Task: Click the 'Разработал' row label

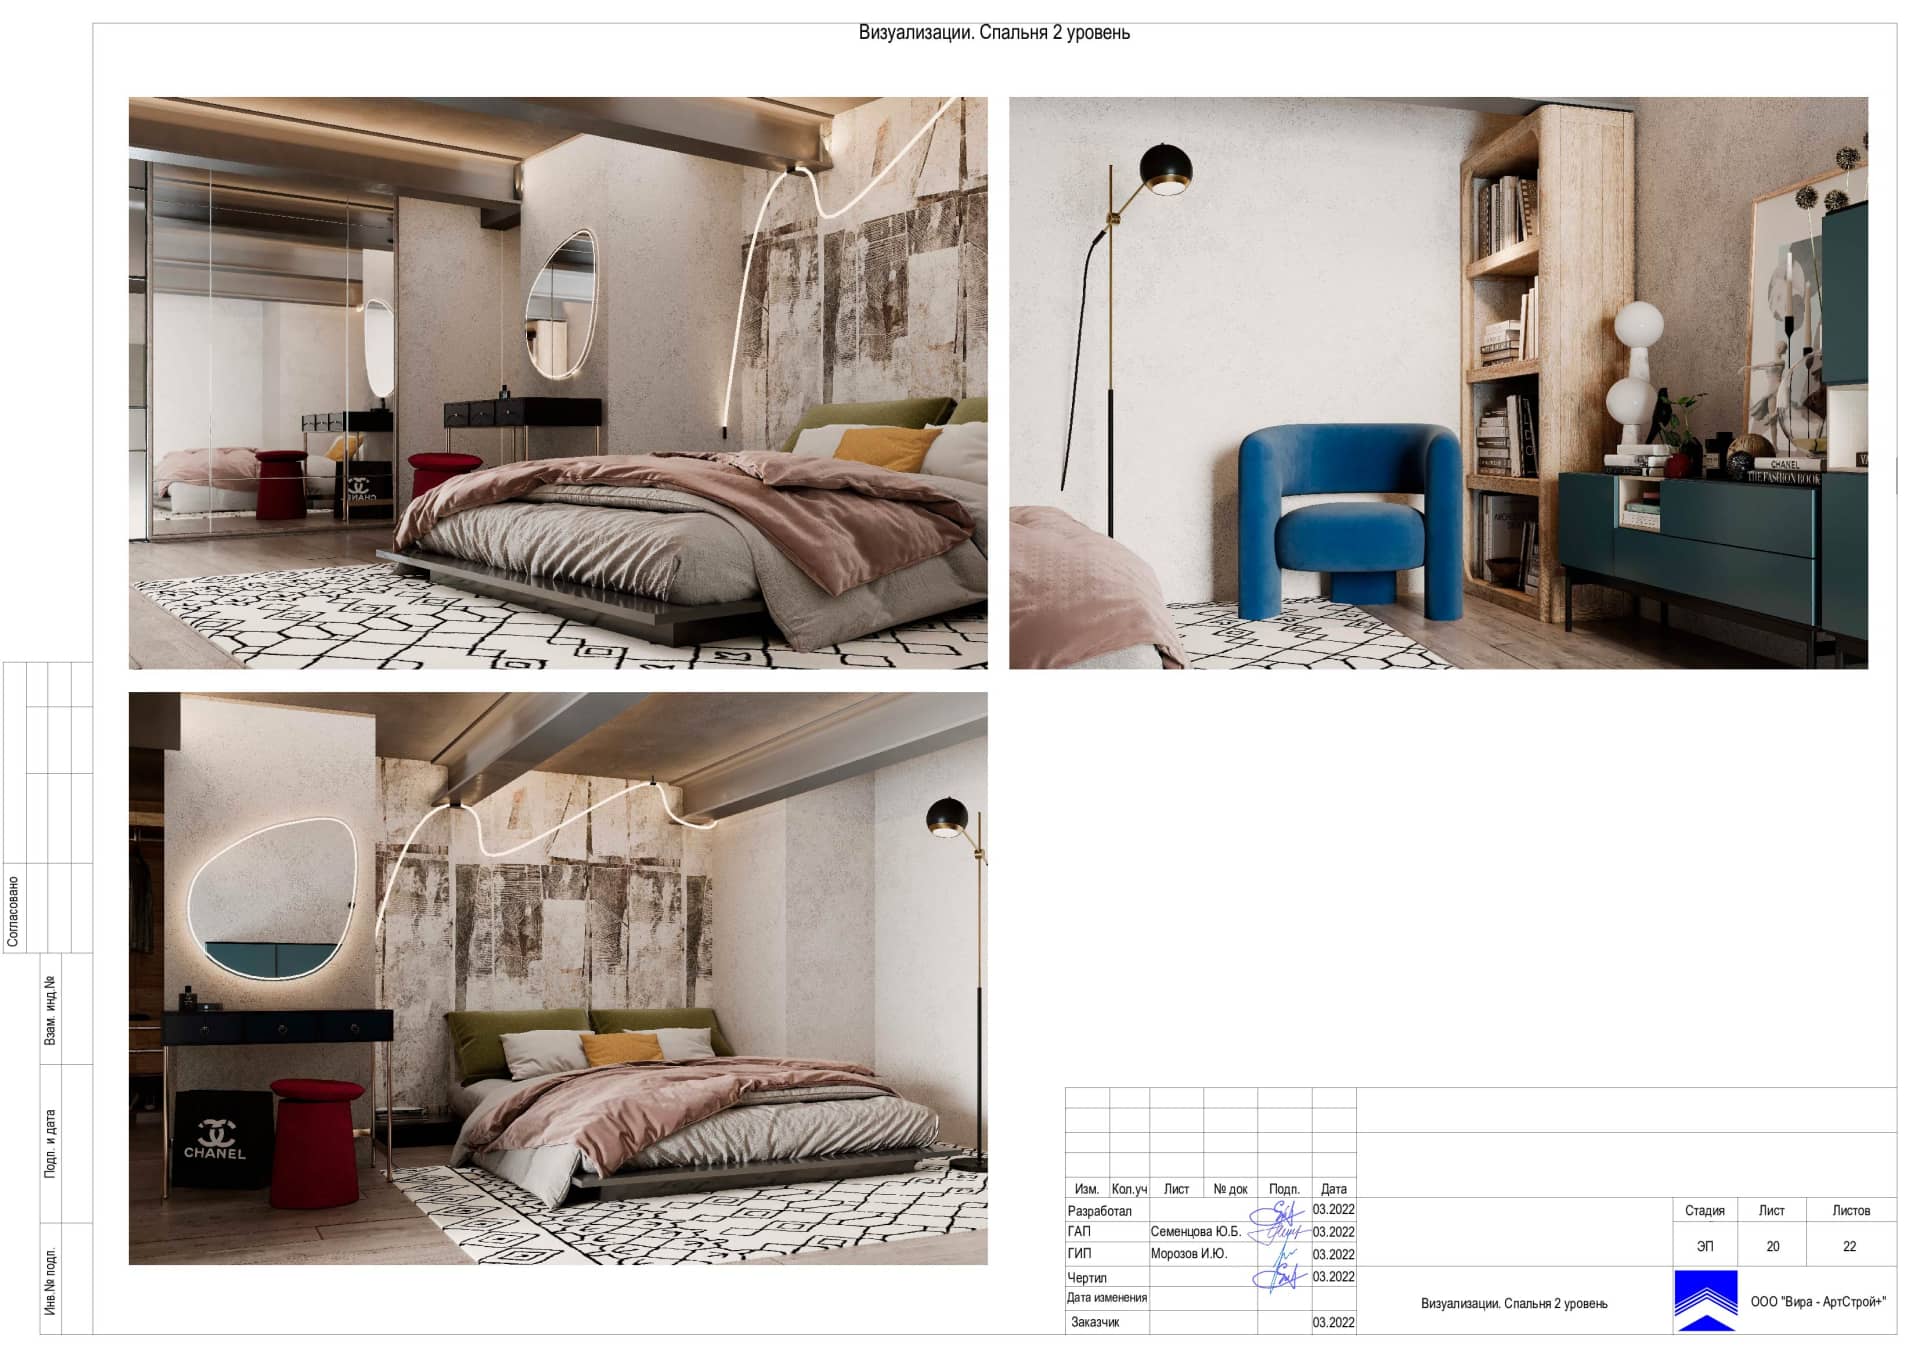Action: pos(1099,1211)
